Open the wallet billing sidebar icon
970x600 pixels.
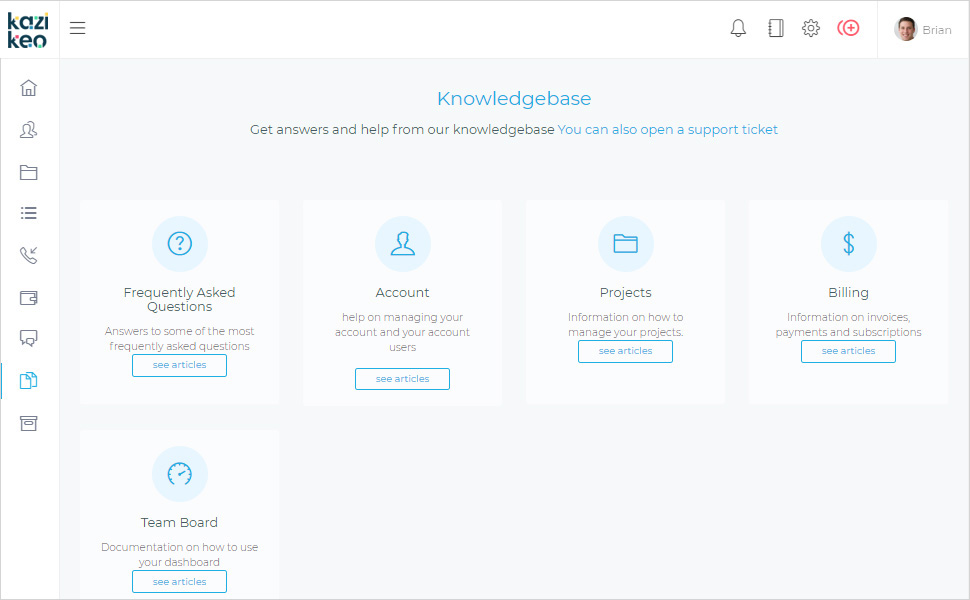(x=28, y=298)
